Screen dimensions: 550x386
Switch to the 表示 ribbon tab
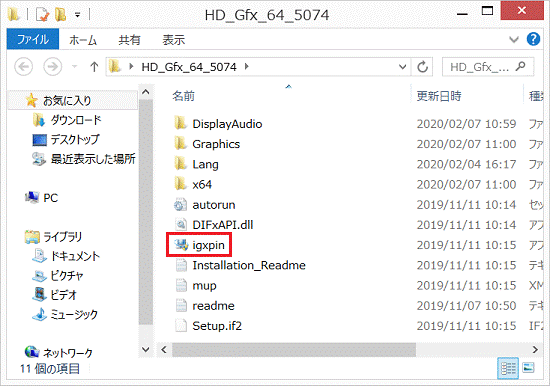174,40
